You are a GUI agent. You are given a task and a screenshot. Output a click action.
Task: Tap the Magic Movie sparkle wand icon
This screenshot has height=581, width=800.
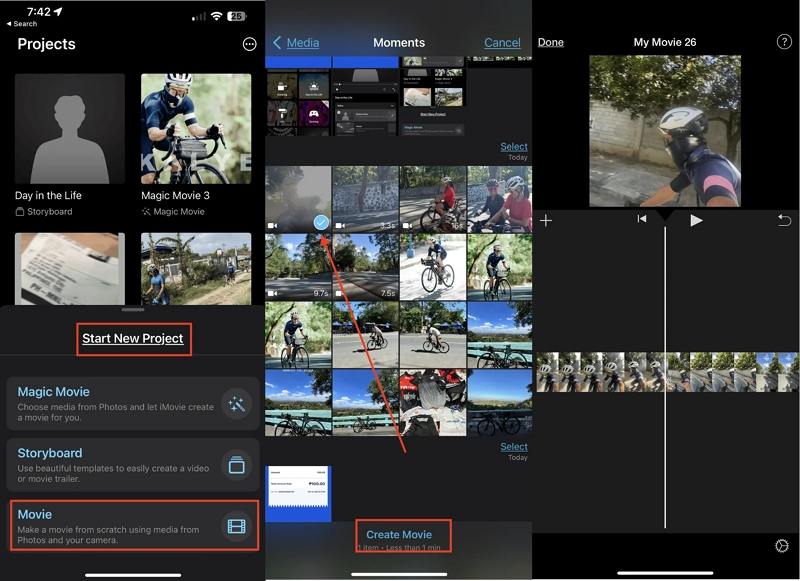pos(237,405)
